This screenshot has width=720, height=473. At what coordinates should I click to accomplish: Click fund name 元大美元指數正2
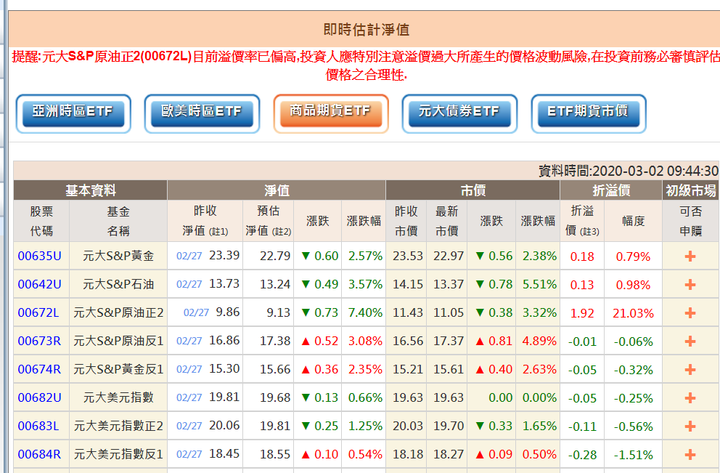118,426
